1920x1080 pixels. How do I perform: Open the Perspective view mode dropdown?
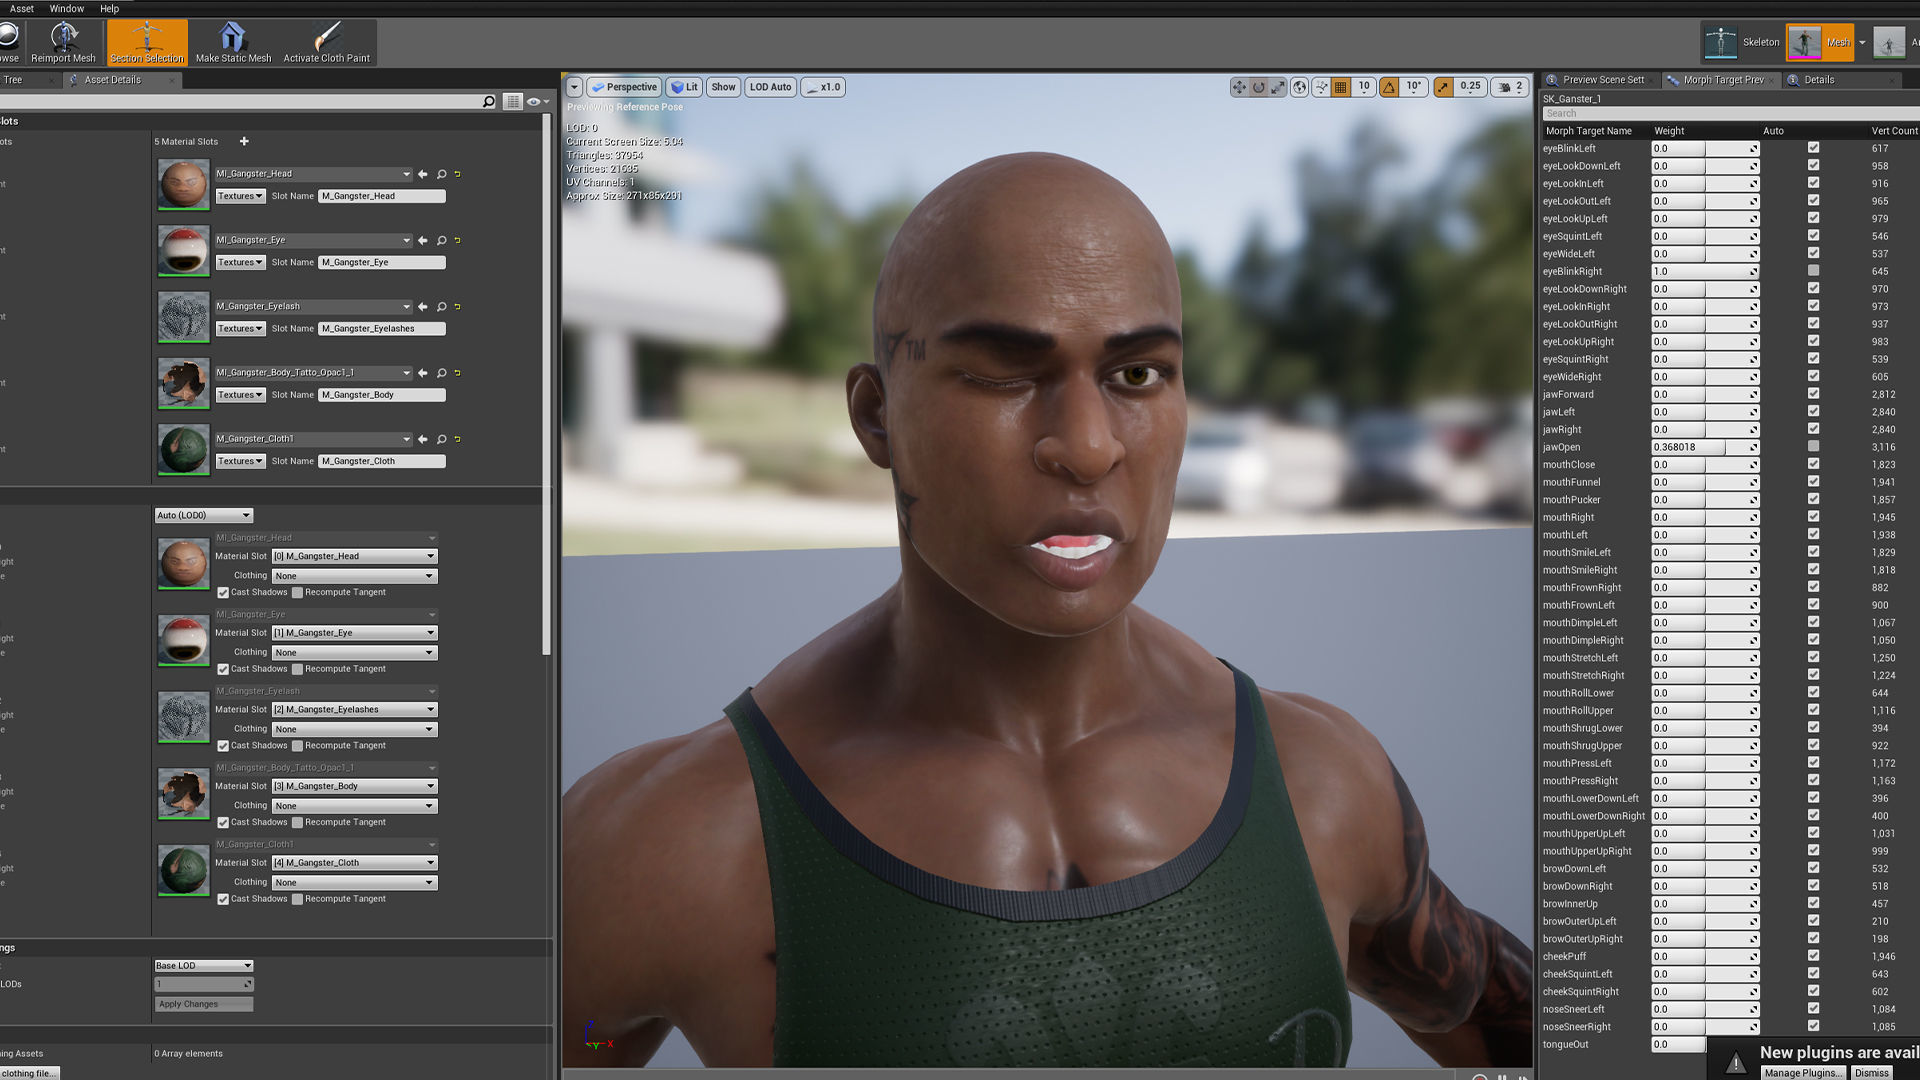click(x=624, y=87)
